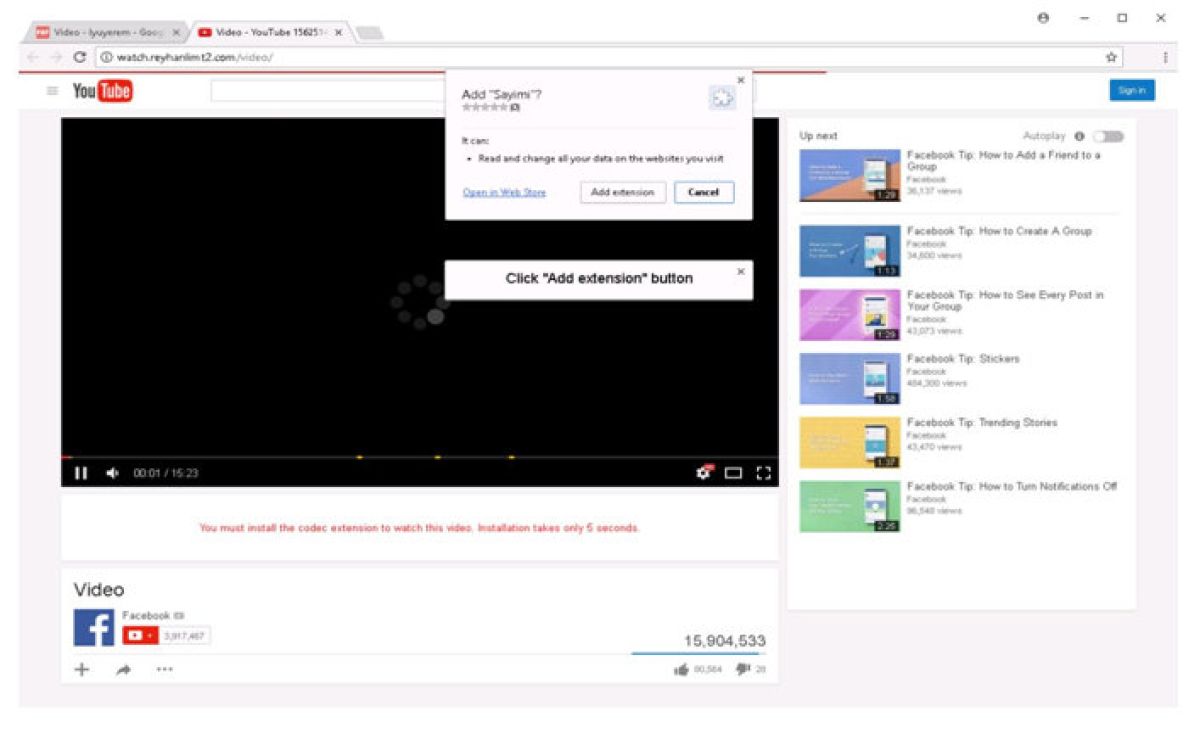
Task: Open the three-dot more actions menu
Action: [164, 670]
